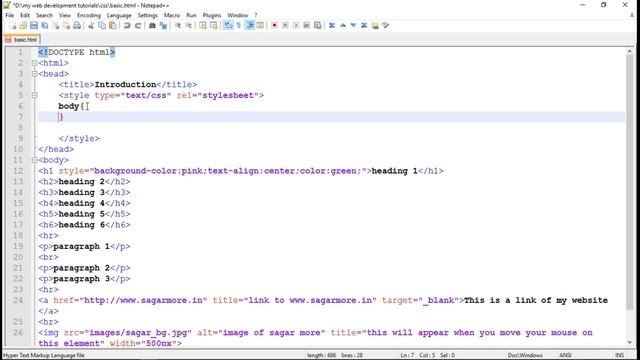This screenshot has height=360, width=640.
Task: Open the Settings menu
Action: (x=147, y=15)
